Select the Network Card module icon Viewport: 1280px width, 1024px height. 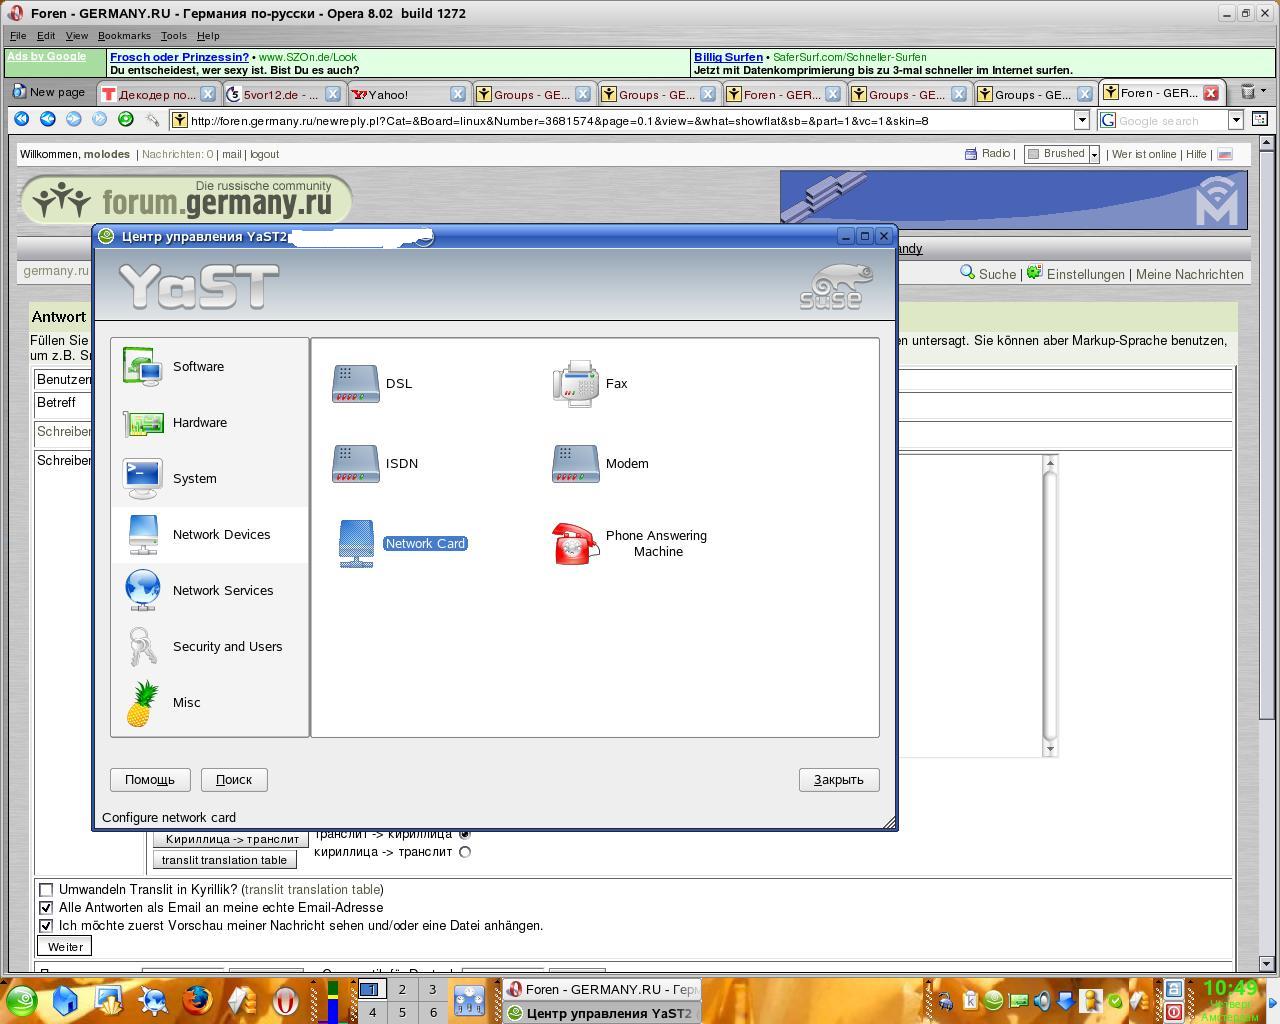[356, 544]
